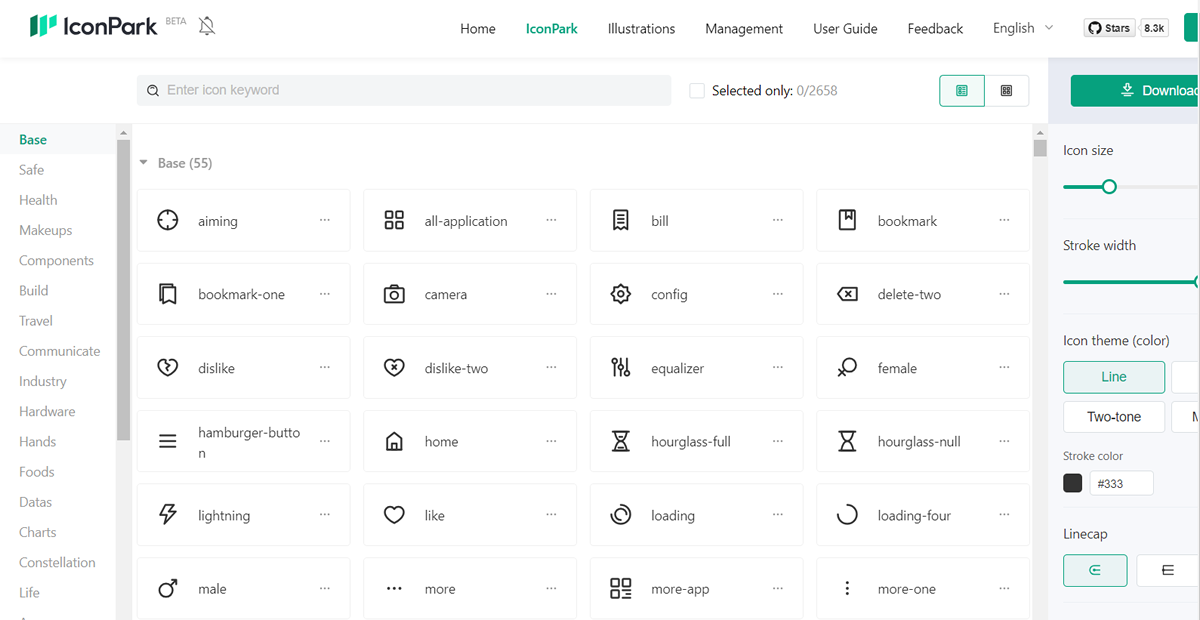1200x620 pixels.
Task: Go to the Home page
Action: 478,29
